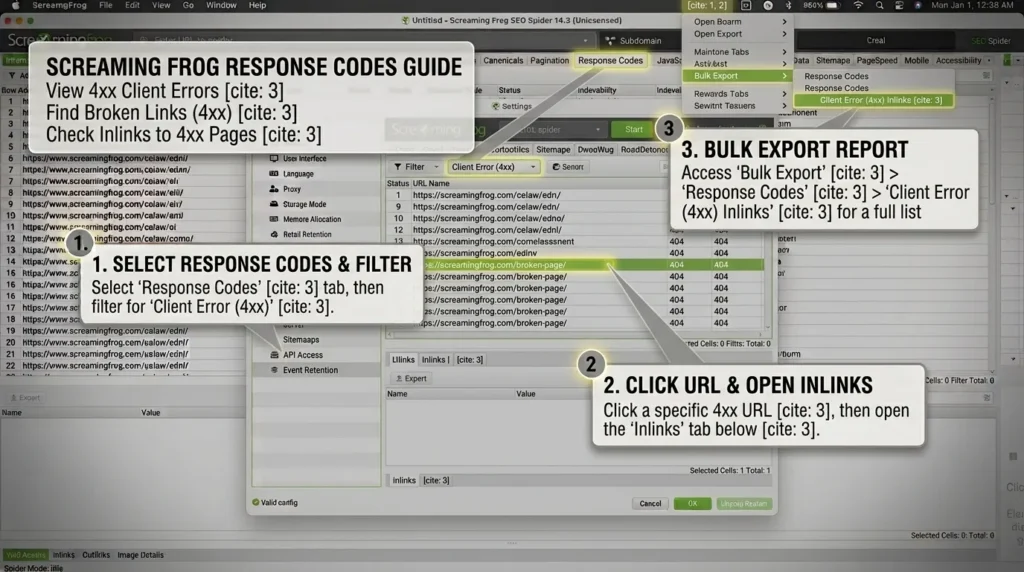
Task: Click the Wi-Fi status icon
Action: coord(858,5)
